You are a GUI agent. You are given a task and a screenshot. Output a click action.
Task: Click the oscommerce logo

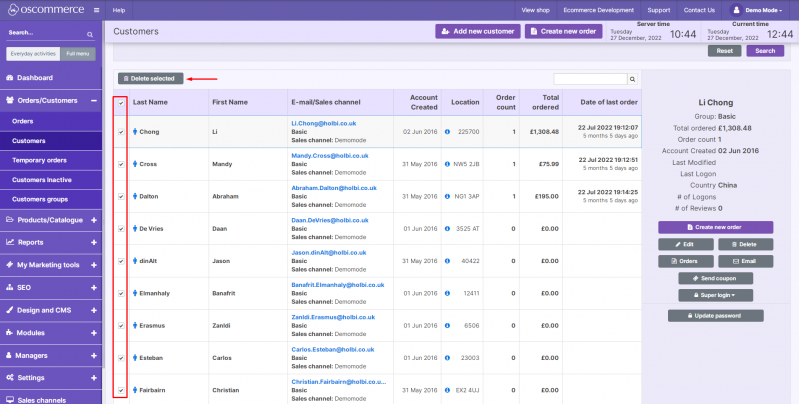point(44,10)
